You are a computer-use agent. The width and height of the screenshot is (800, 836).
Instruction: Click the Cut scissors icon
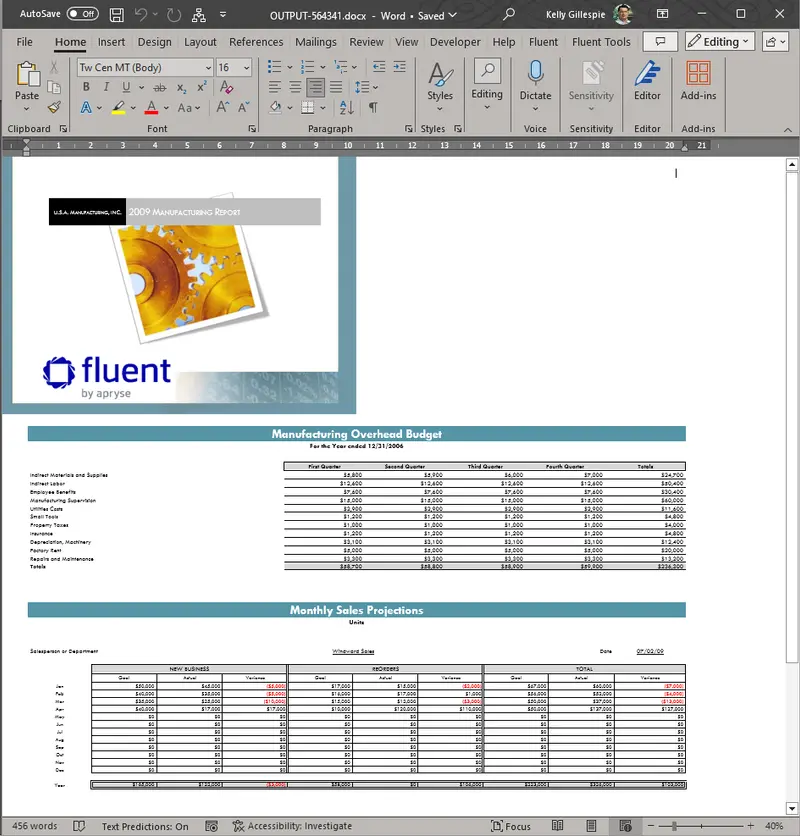tap(54, 67)
